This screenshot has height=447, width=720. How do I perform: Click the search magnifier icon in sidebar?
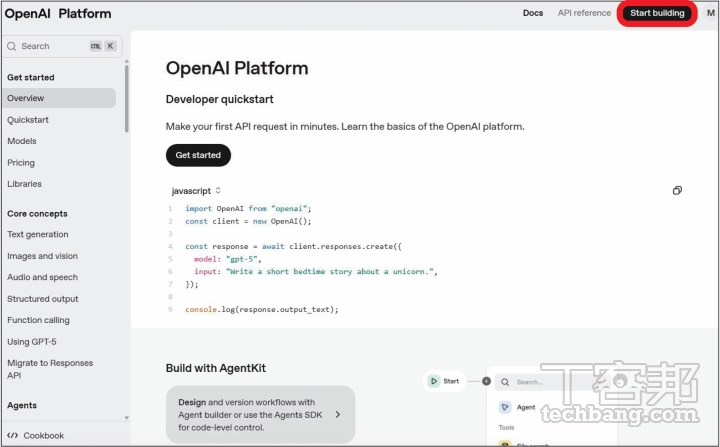click(x=11, y=46)
